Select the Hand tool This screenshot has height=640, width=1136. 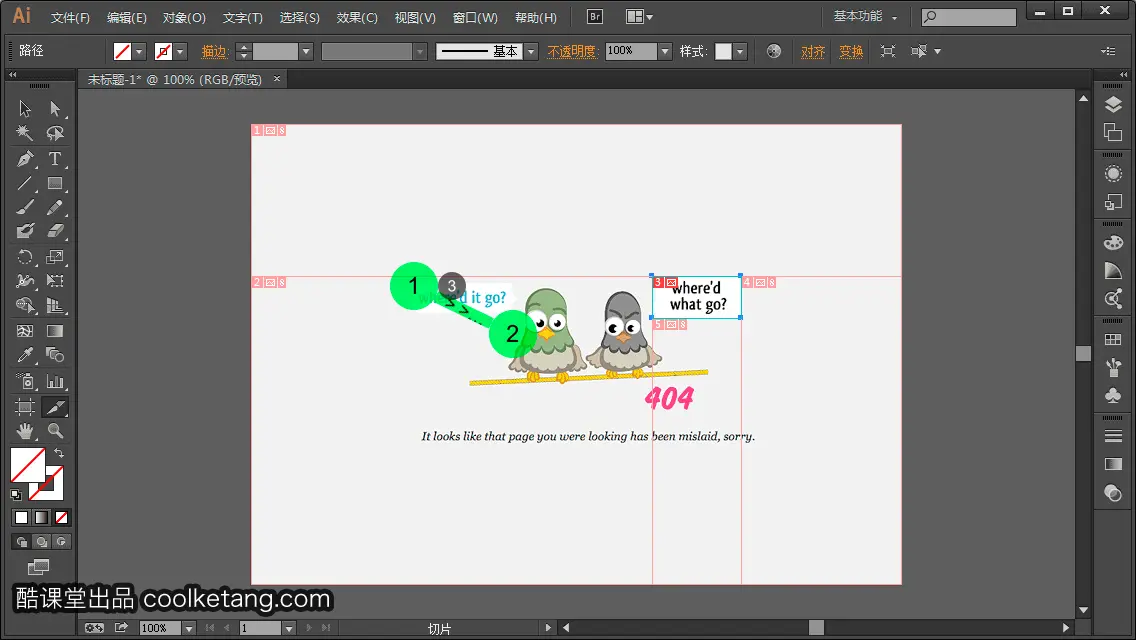pos(25,431)
